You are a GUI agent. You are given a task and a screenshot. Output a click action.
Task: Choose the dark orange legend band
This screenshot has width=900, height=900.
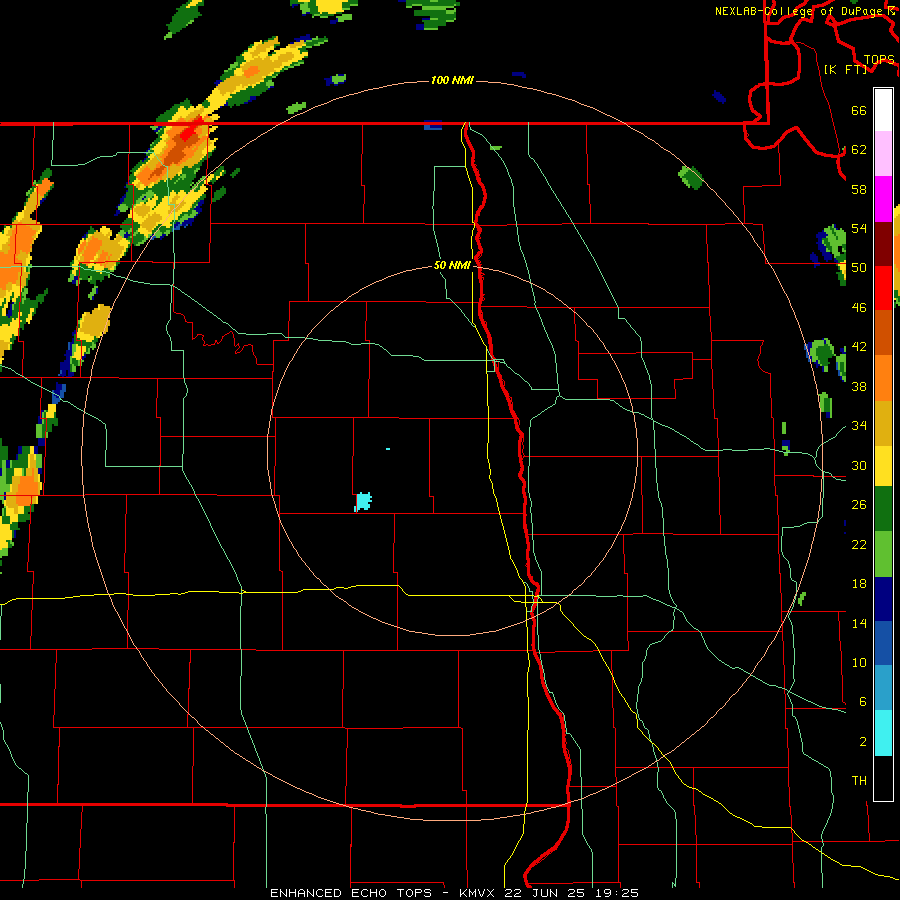click(x=883, y=332)
